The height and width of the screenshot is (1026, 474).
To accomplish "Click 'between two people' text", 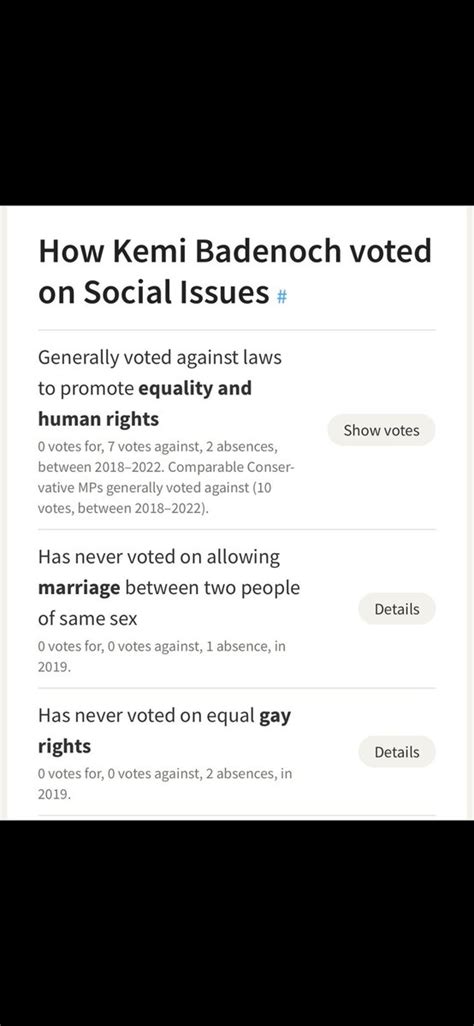I will 212,588.
